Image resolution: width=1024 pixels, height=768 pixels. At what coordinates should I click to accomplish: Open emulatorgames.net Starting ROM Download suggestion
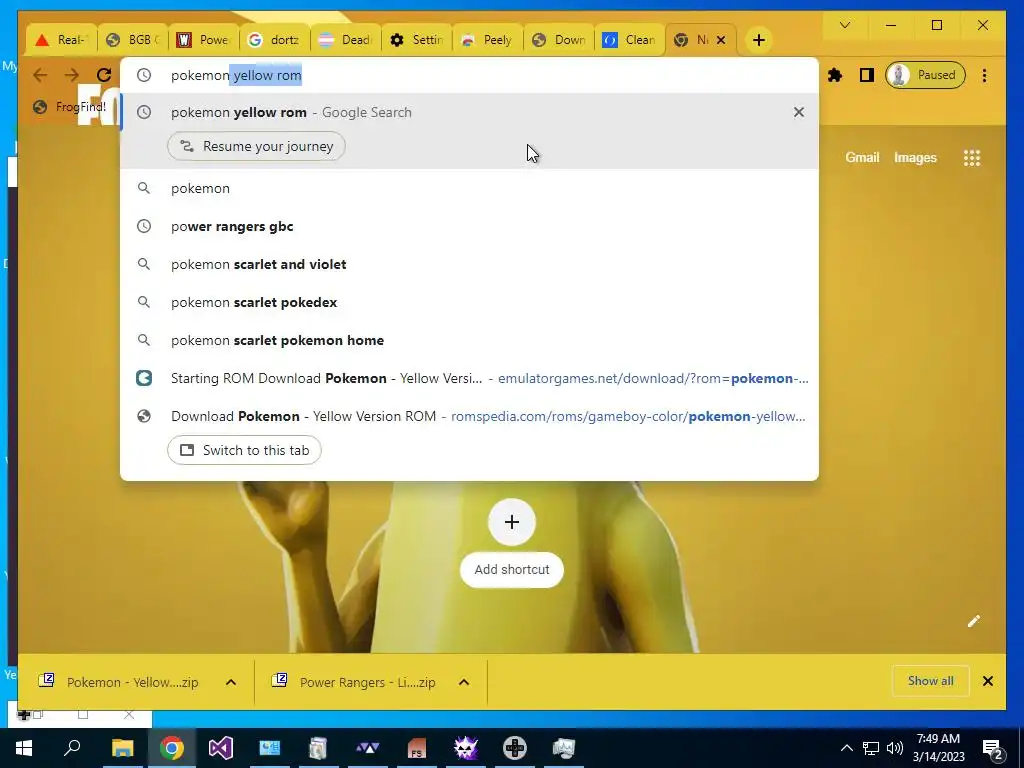pyautogui.click(x=469, y=378)
